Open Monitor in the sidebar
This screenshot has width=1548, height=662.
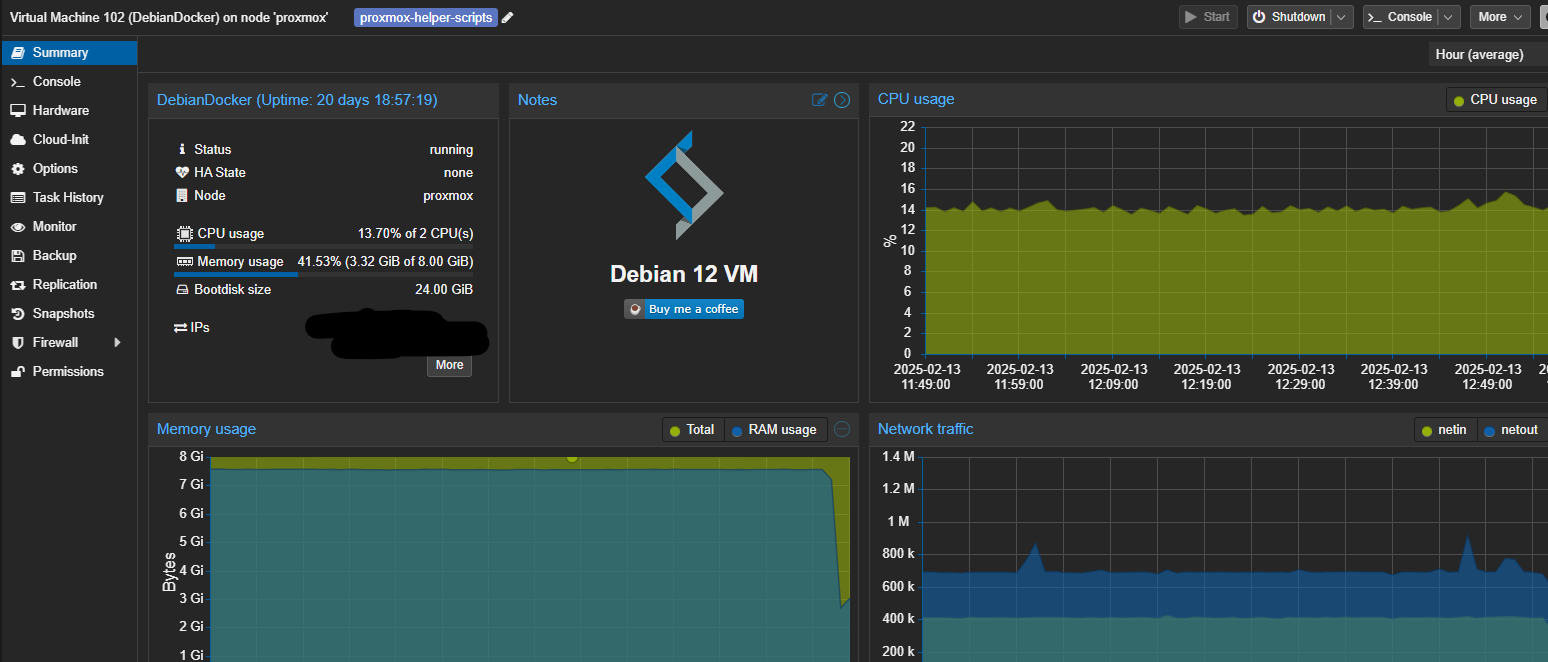tap(69, 227)
